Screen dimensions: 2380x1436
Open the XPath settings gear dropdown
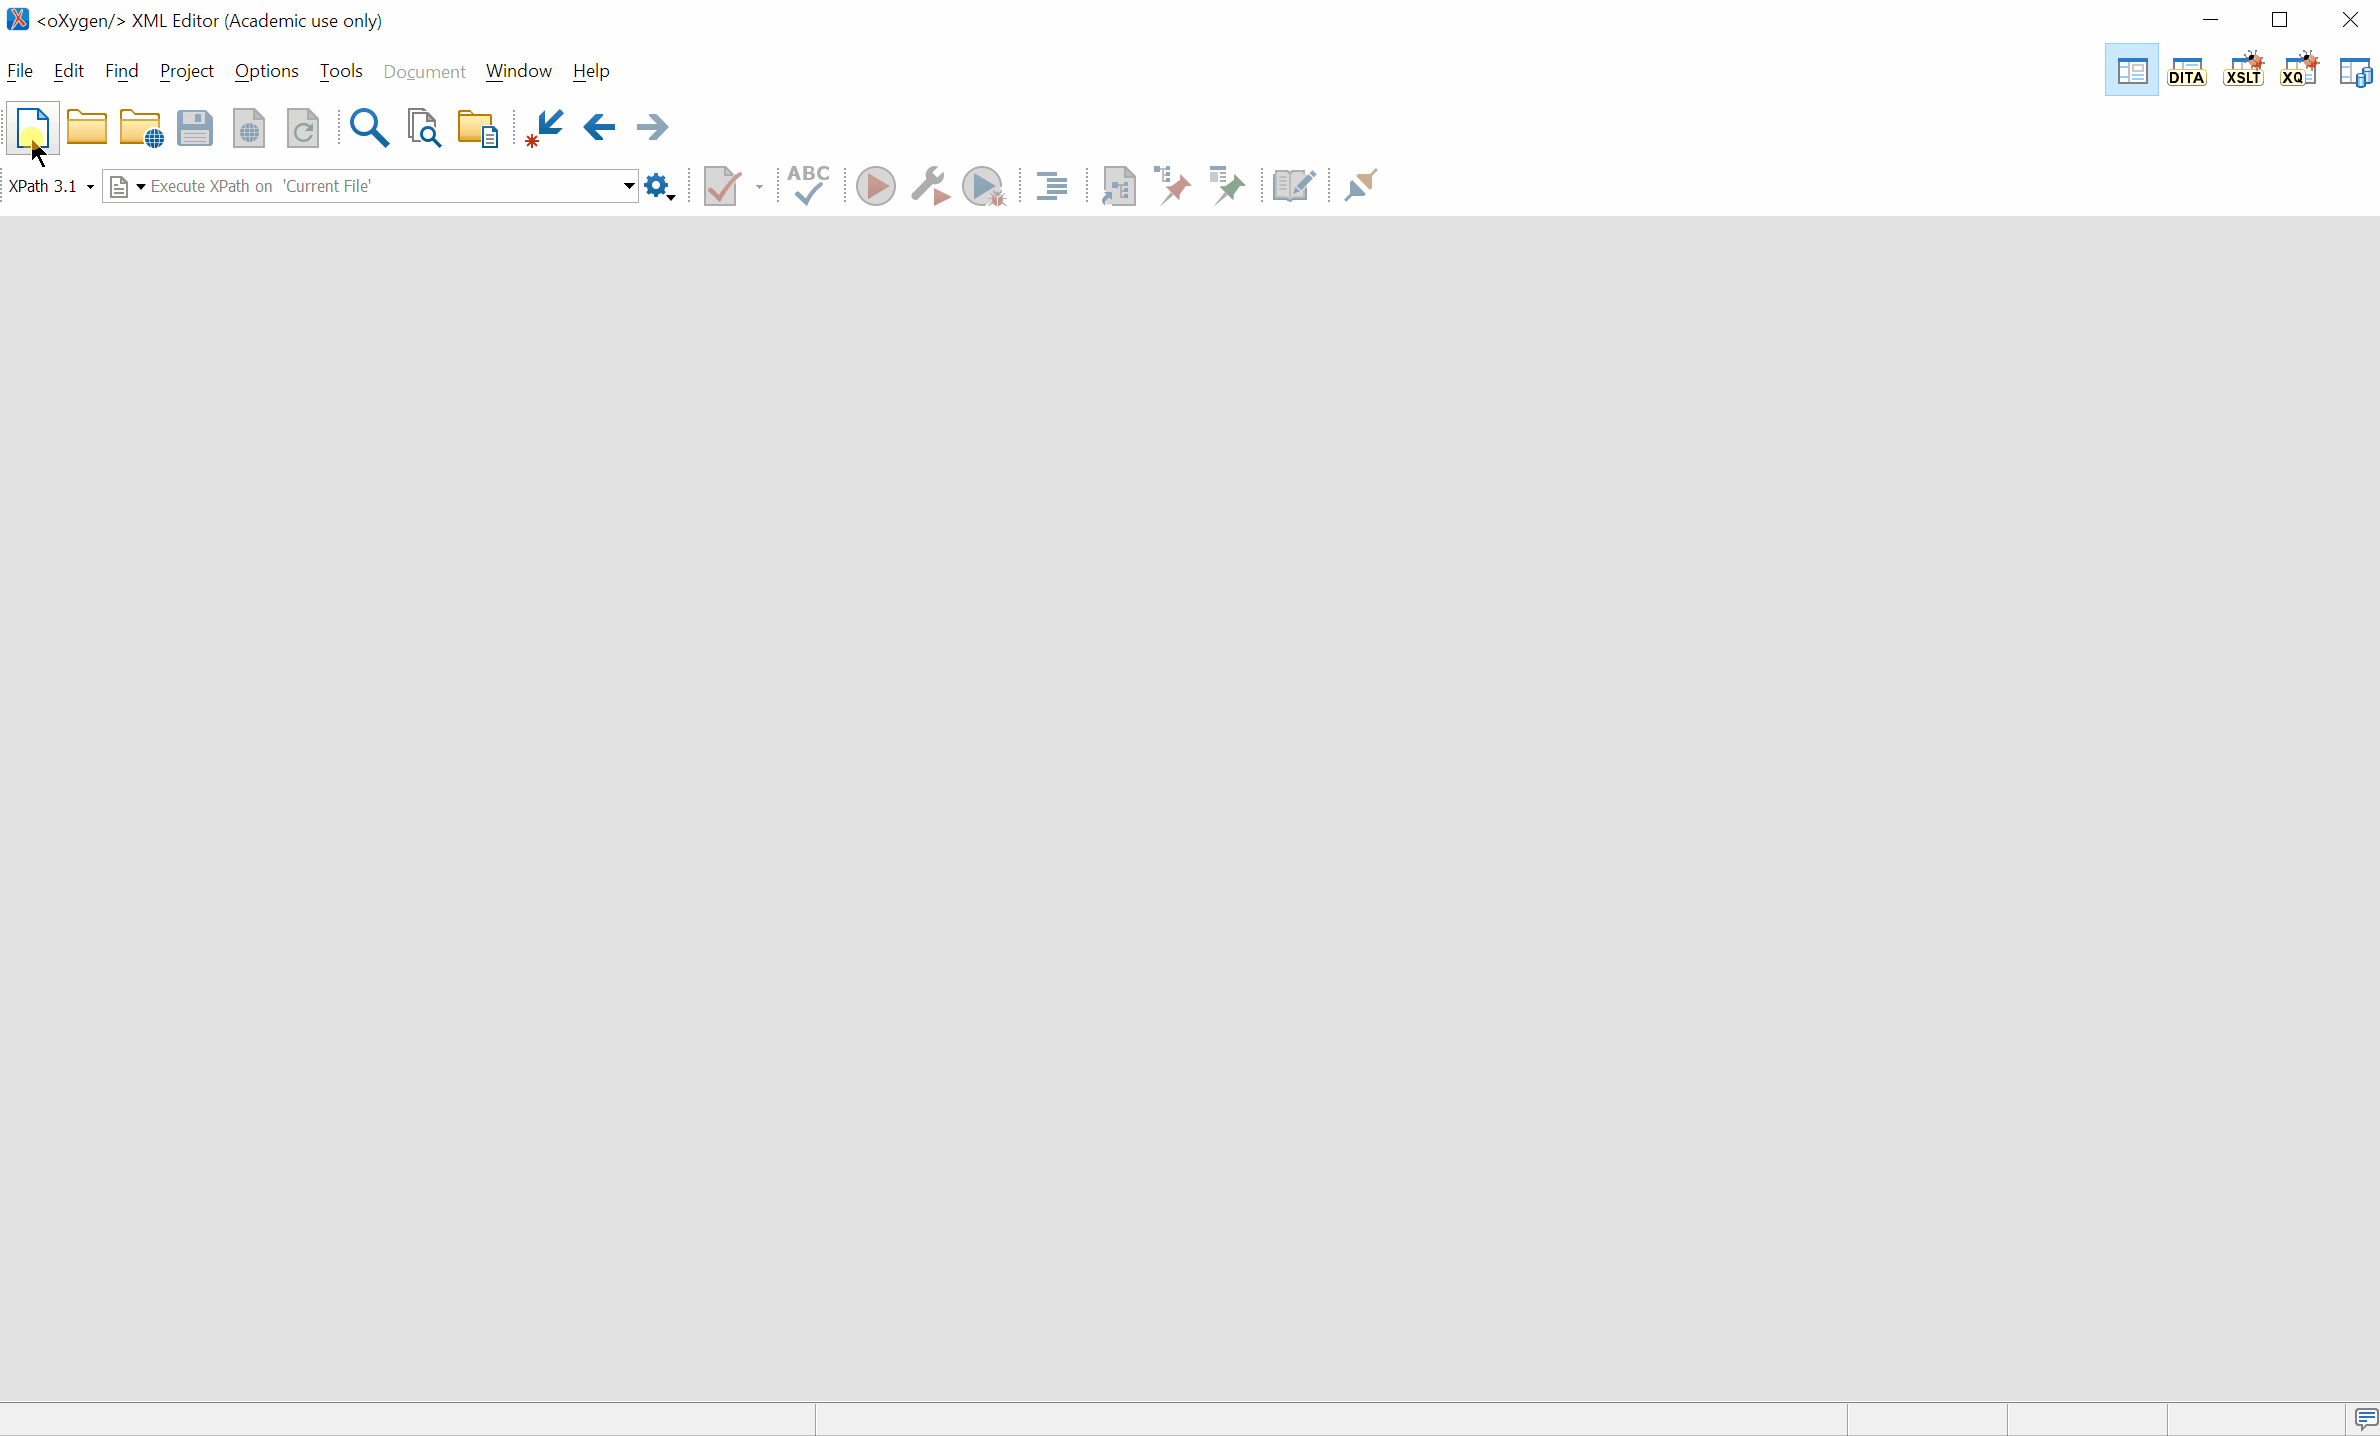pos(660,187)
